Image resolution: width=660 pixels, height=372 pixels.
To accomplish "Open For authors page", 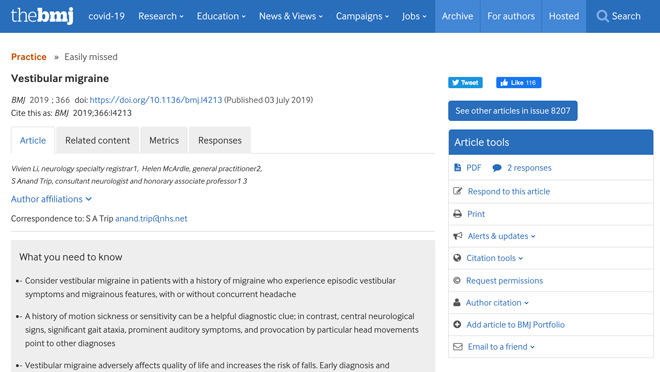I will tap(511, 16).
